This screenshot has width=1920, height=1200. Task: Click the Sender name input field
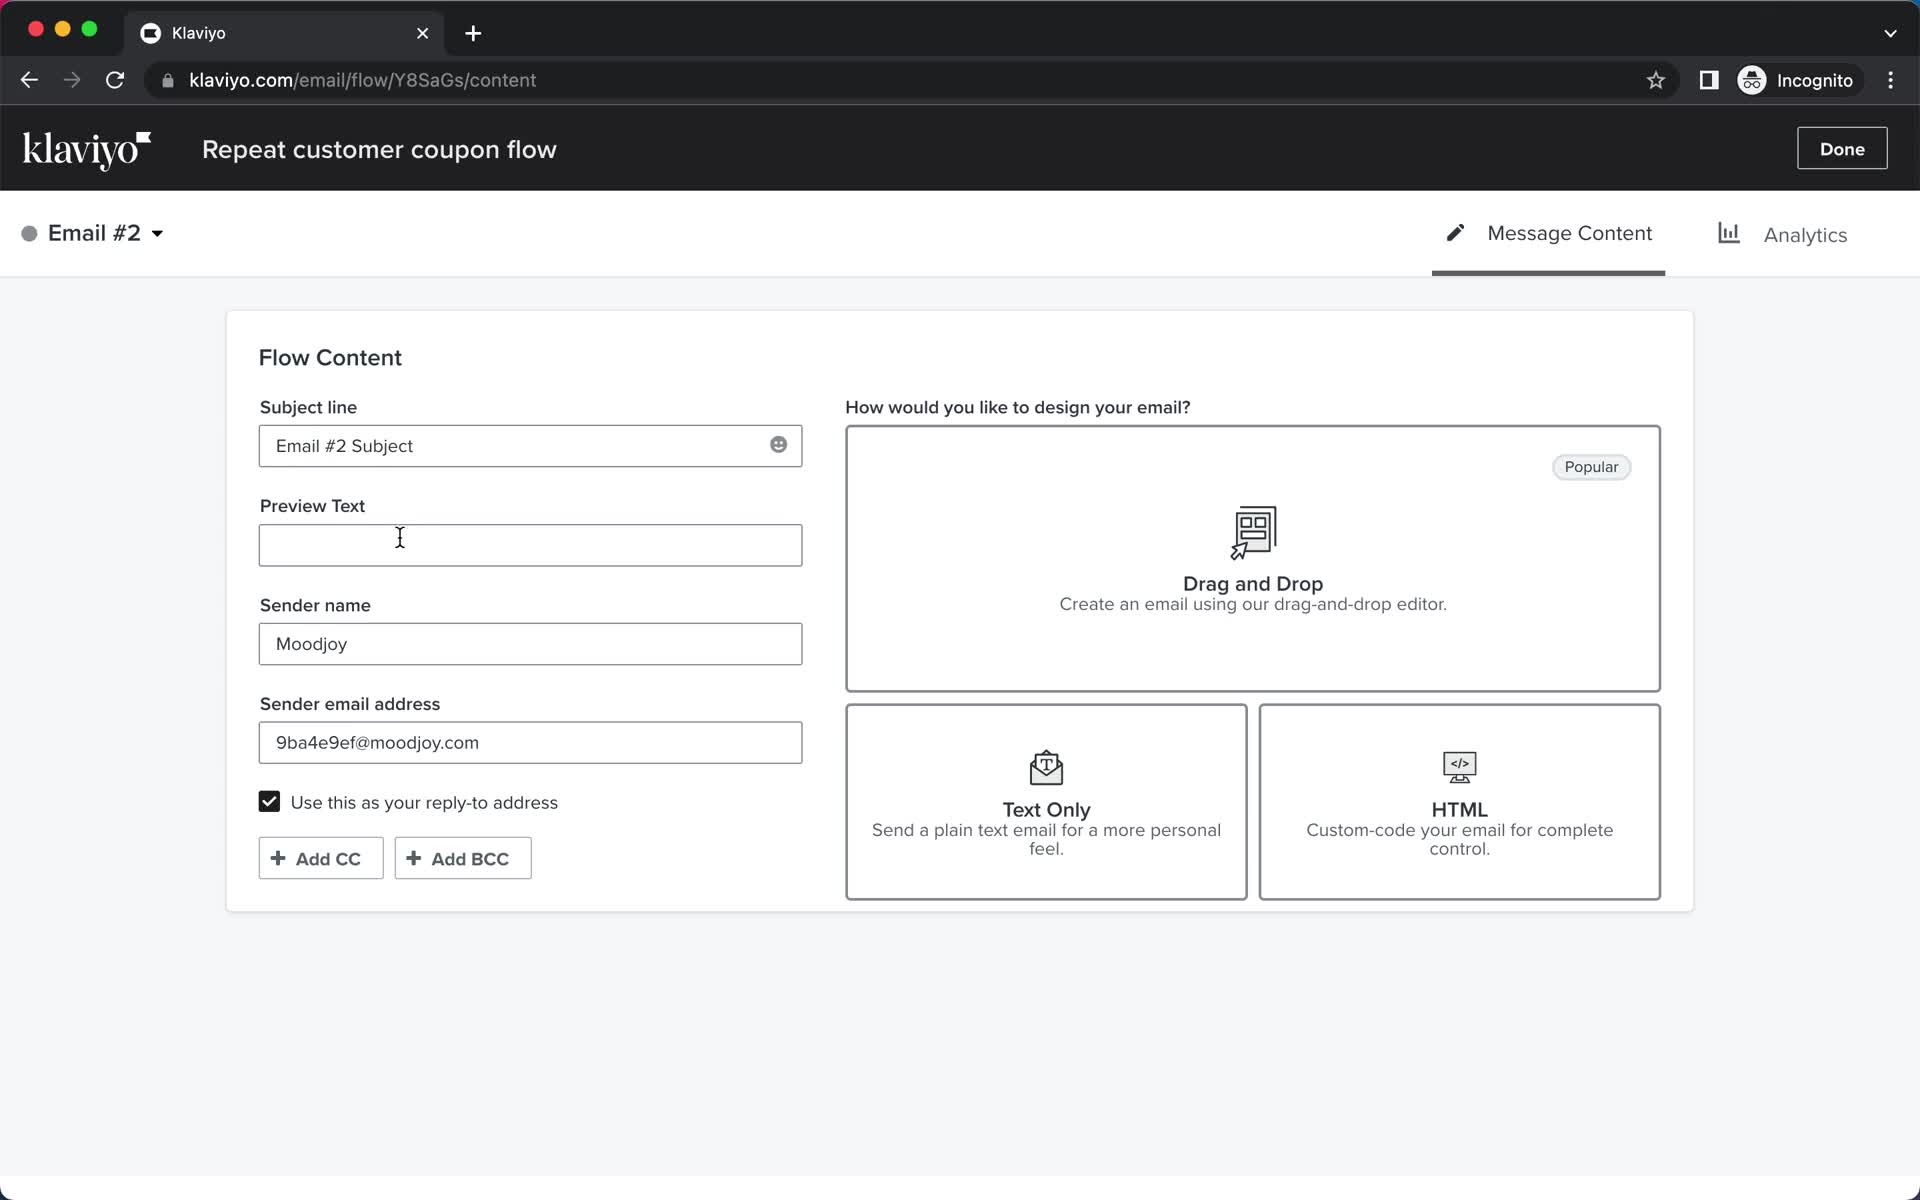pyautogui.click(x=531, y=644)
